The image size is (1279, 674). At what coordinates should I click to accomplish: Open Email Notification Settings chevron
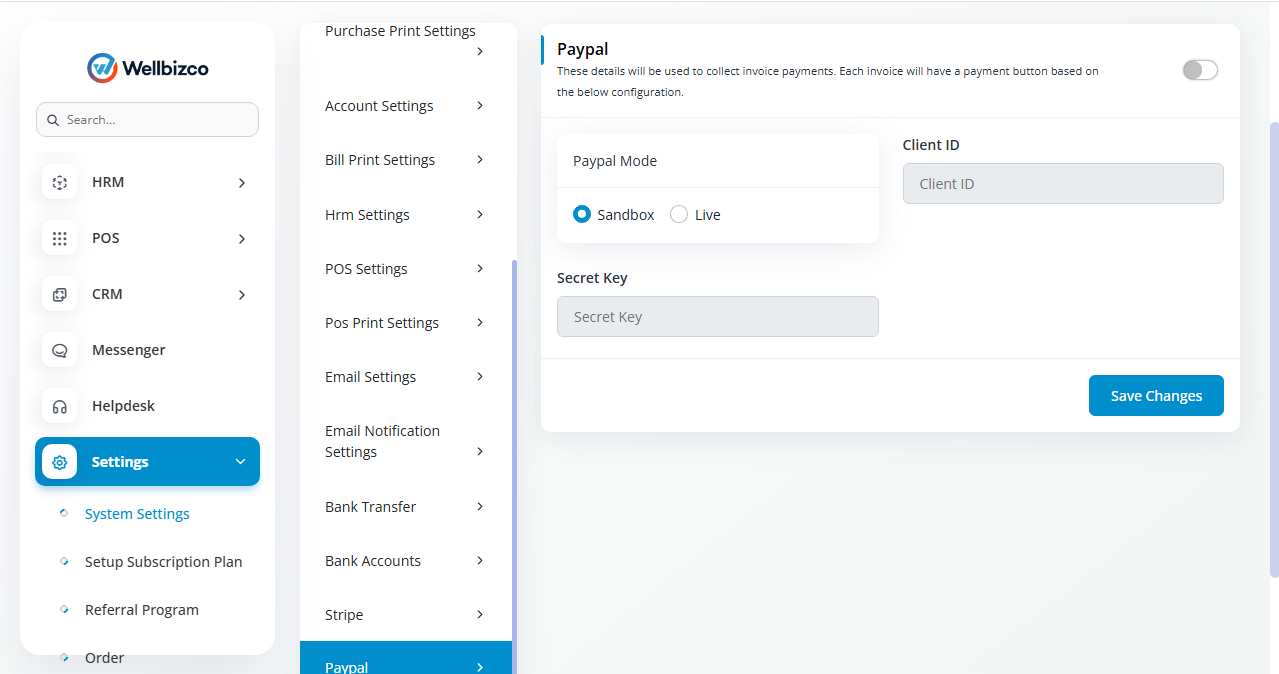[480, 451]
